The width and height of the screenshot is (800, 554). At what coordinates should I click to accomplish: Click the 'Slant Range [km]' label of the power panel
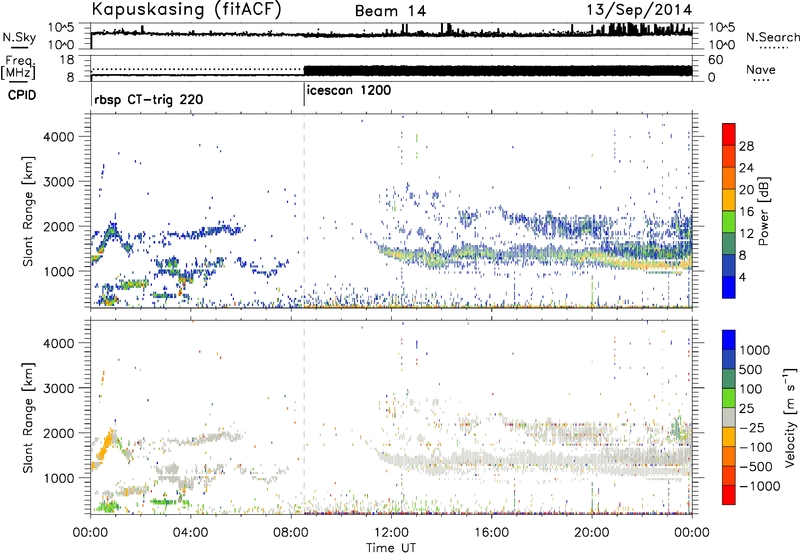28,211
